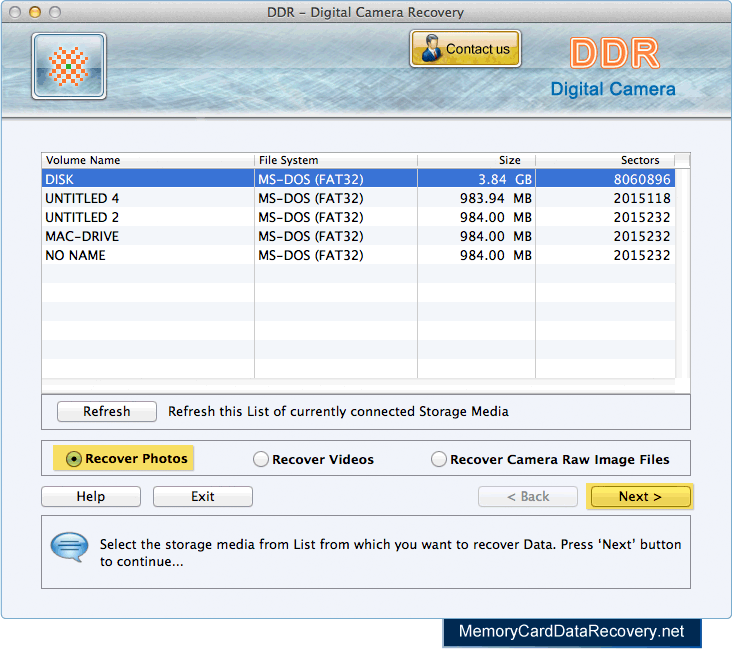The height and width of the screenshot is (649, 732).
Task: Click the blue speech bubble hint icon
Action: tap(69, 547)
